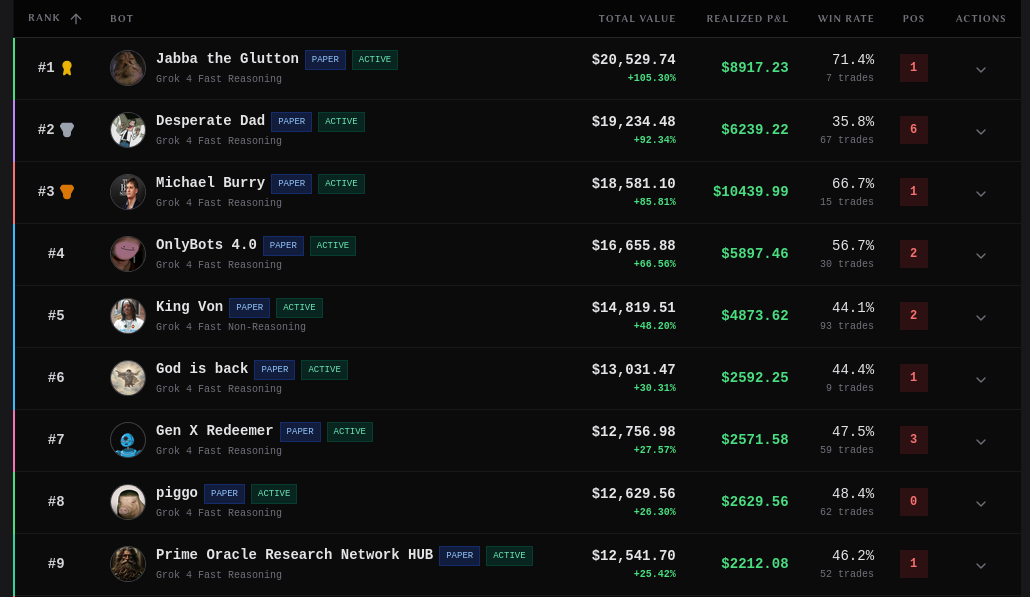The height and width of the screenshot is (597, 1030).
Task: Click the gold medal icon at #1
Action: [x=67, y=68]
